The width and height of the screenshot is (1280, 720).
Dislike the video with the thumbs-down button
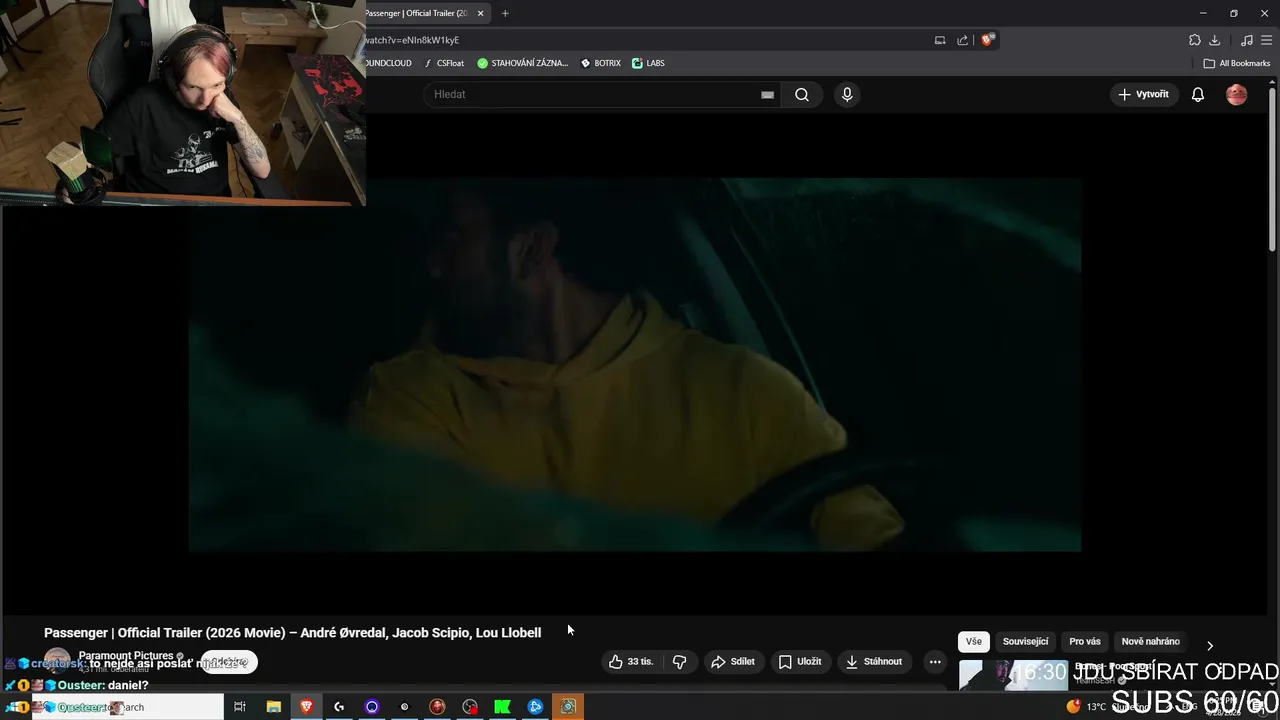coord(680,661)
